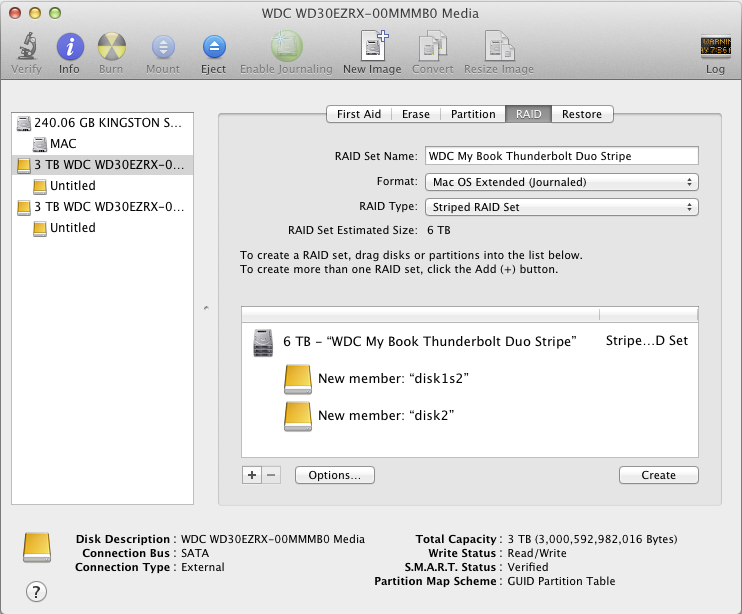
Task: Select the RAID tab
Action: (528, 114)
